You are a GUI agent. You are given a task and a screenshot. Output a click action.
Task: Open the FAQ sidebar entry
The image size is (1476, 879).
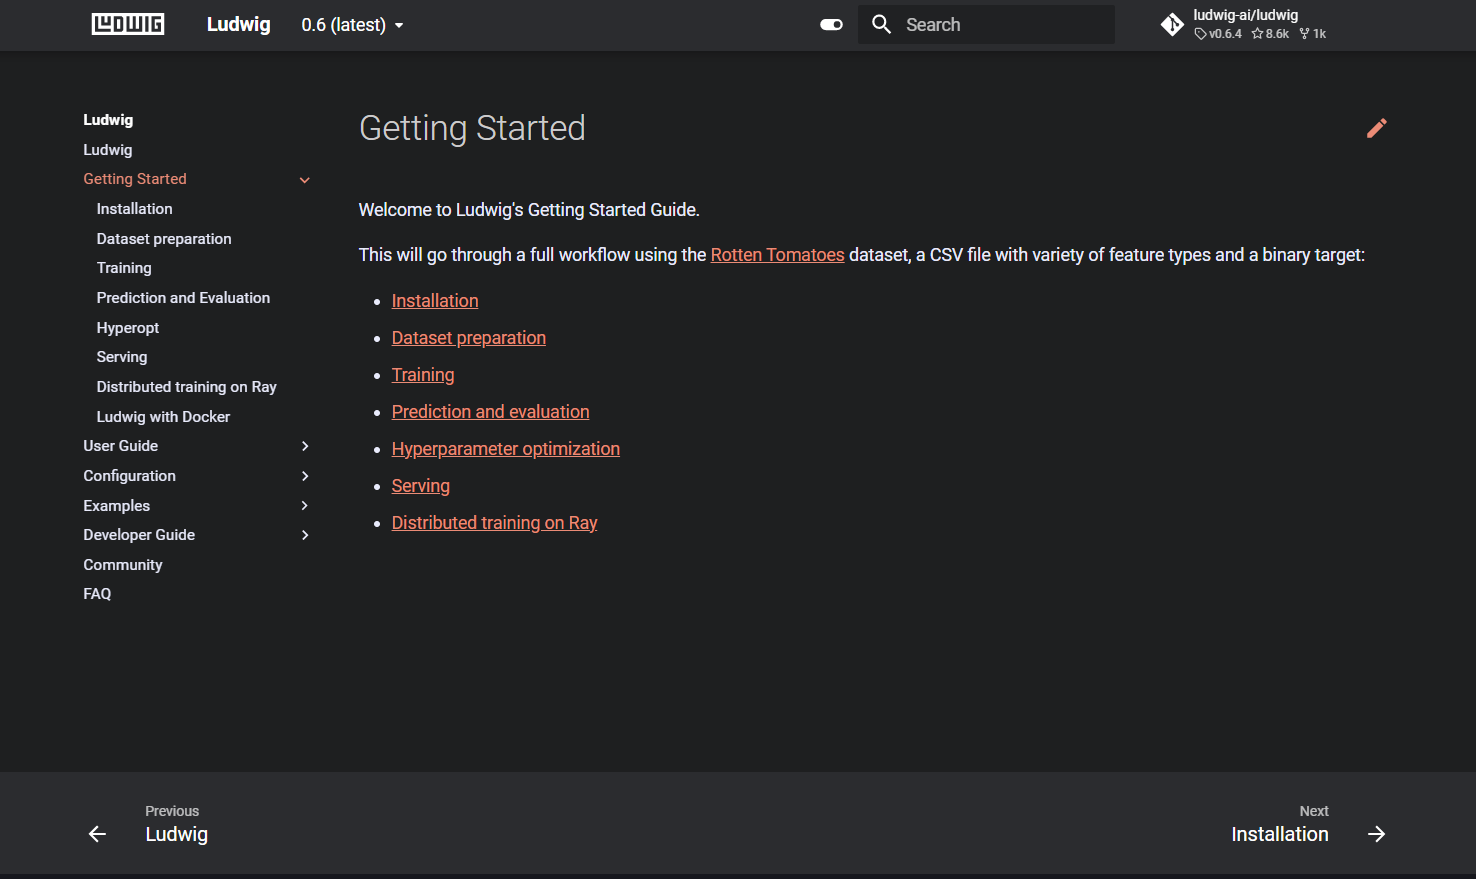(x=97, y=594)
